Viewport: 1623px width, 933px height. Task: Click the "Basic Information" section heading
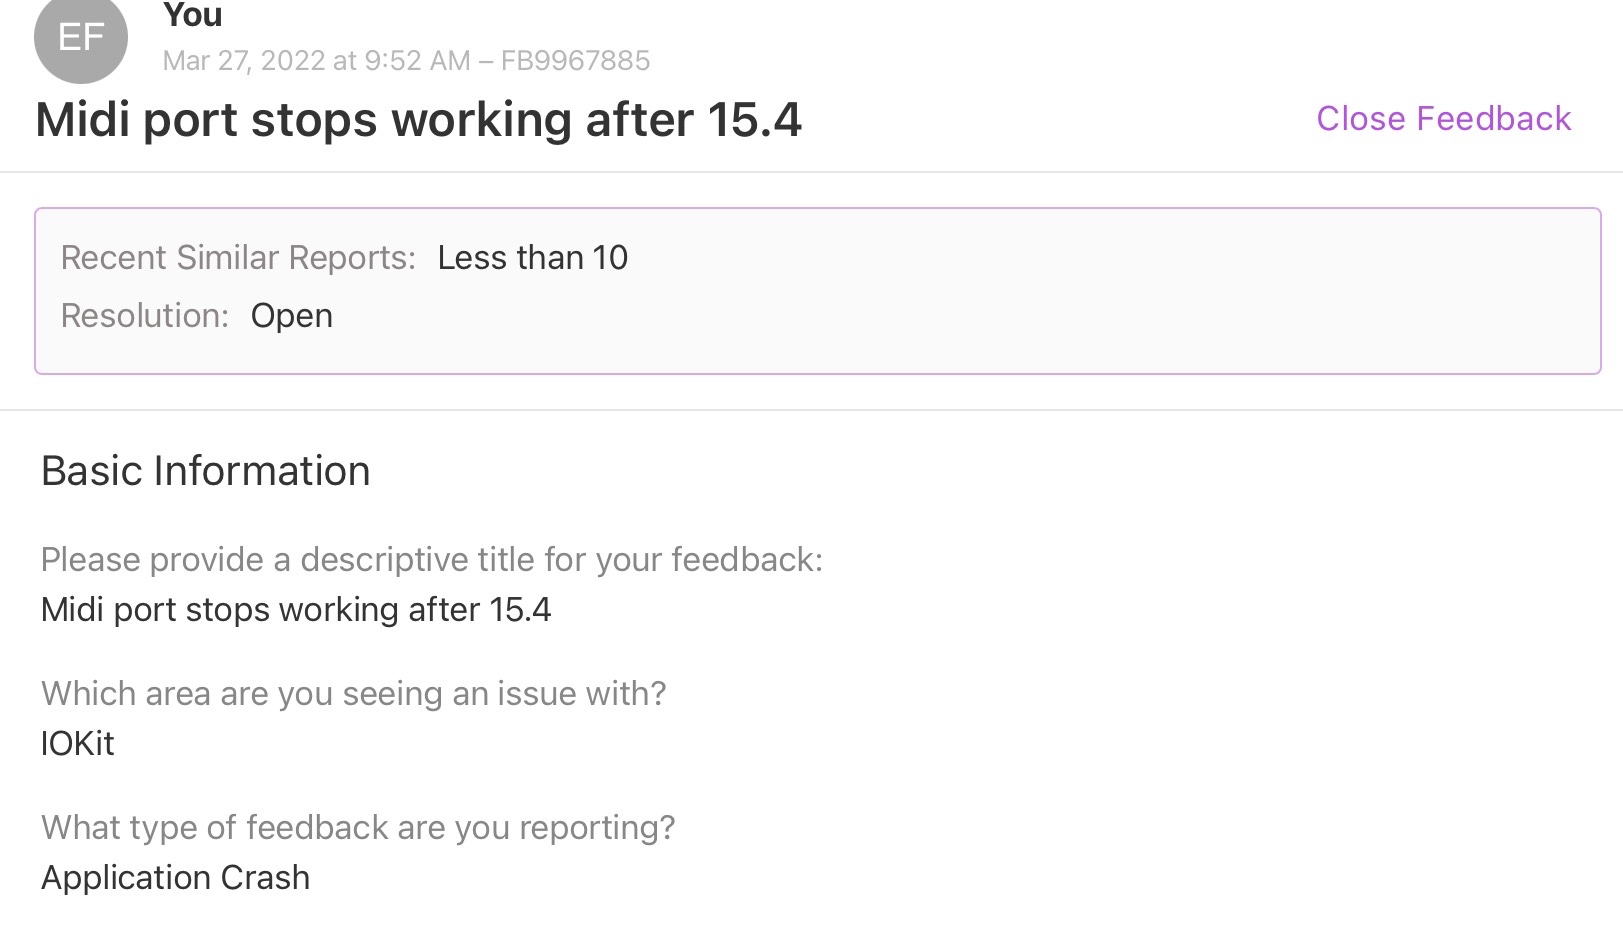click(x=205, y=471)
